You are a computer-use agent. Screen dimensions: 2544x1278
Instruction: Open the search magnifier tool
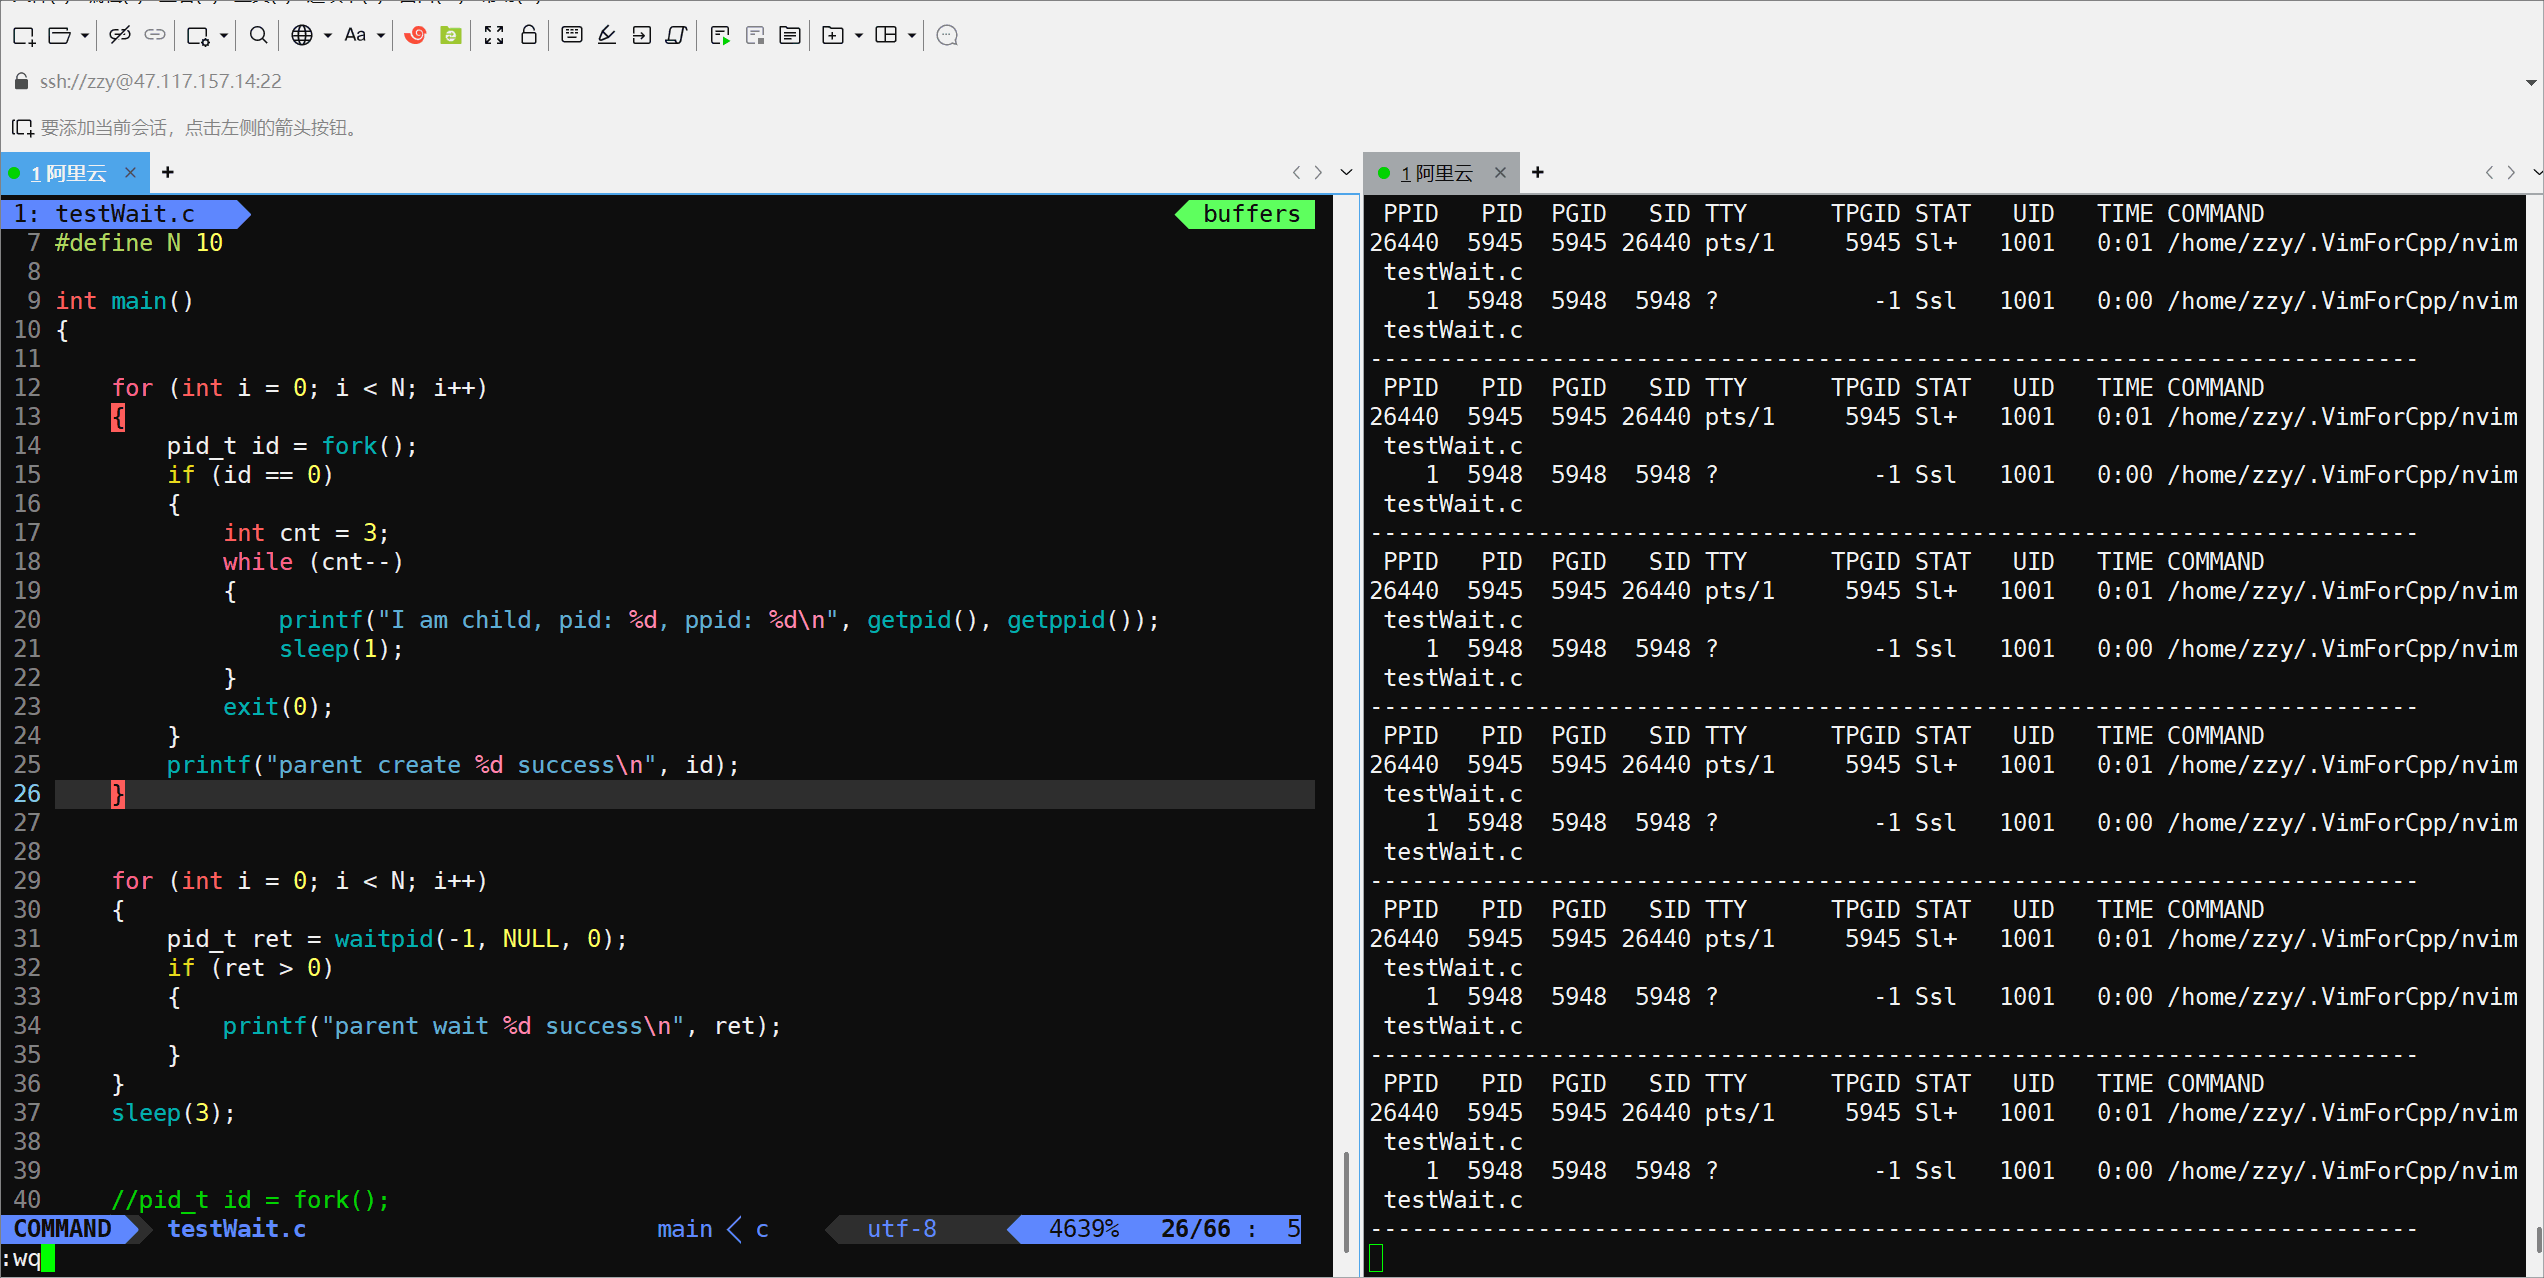(258, 36)
